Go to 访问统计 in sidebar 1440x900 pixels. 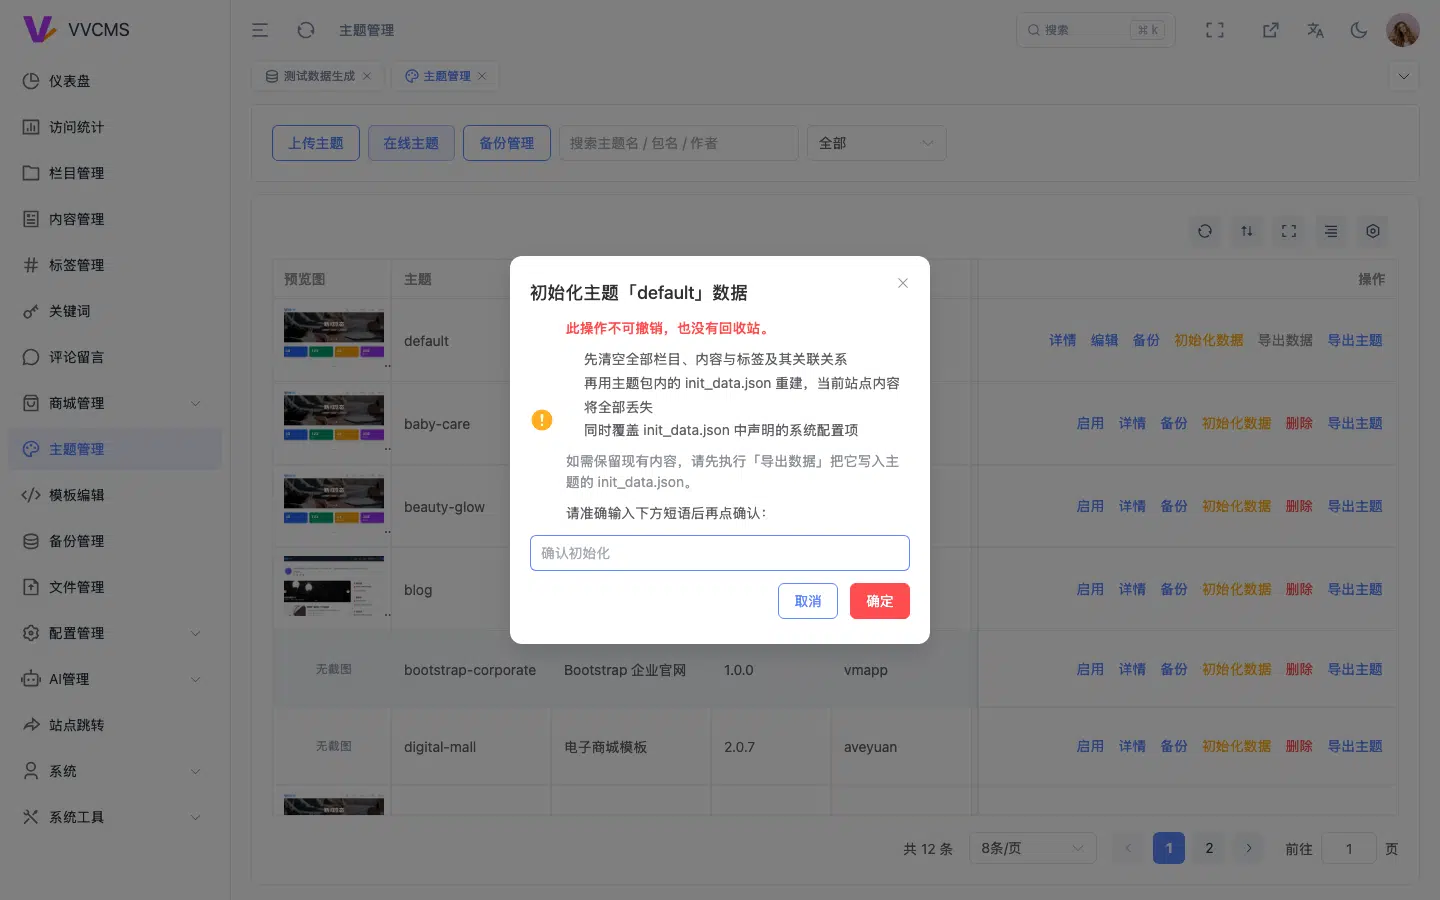tap(115, 127)
